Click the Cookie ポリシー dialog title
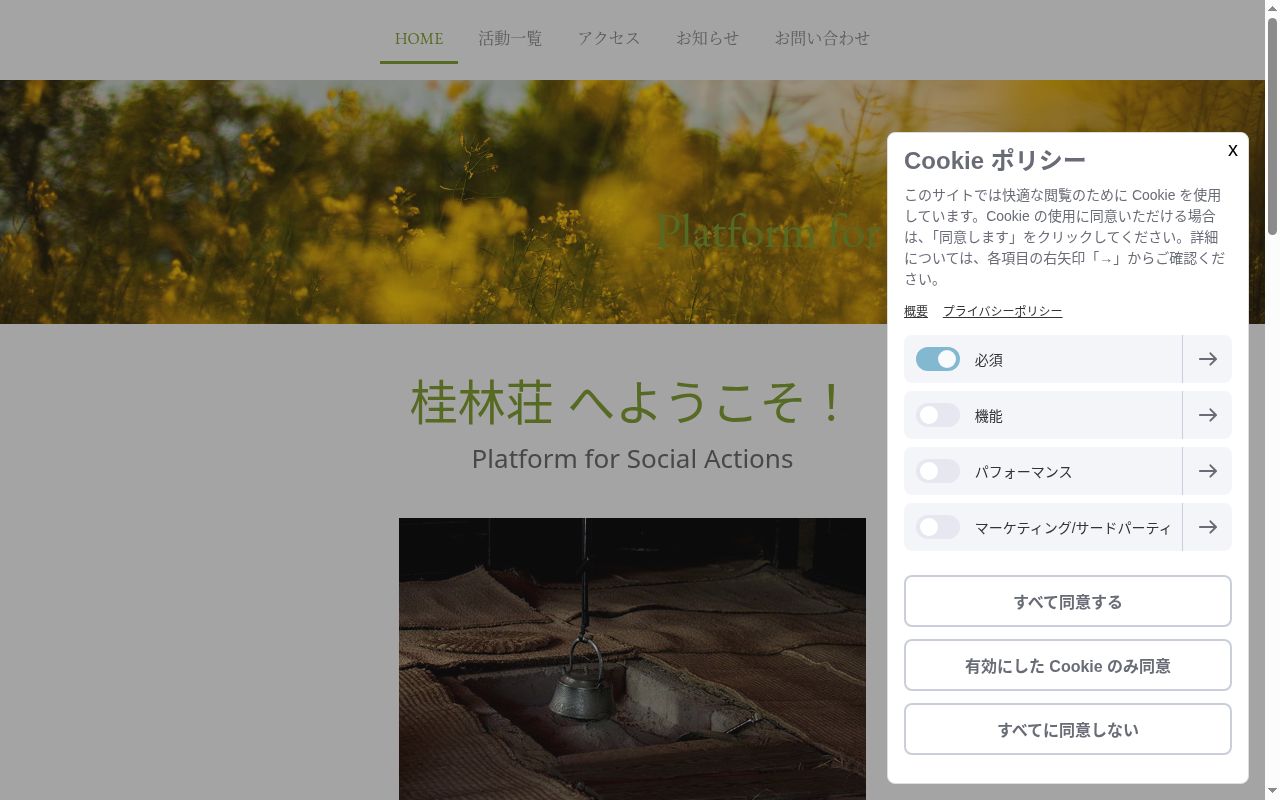The width and height of the screenshot is (1280, 800). click(x=995, y=160)
